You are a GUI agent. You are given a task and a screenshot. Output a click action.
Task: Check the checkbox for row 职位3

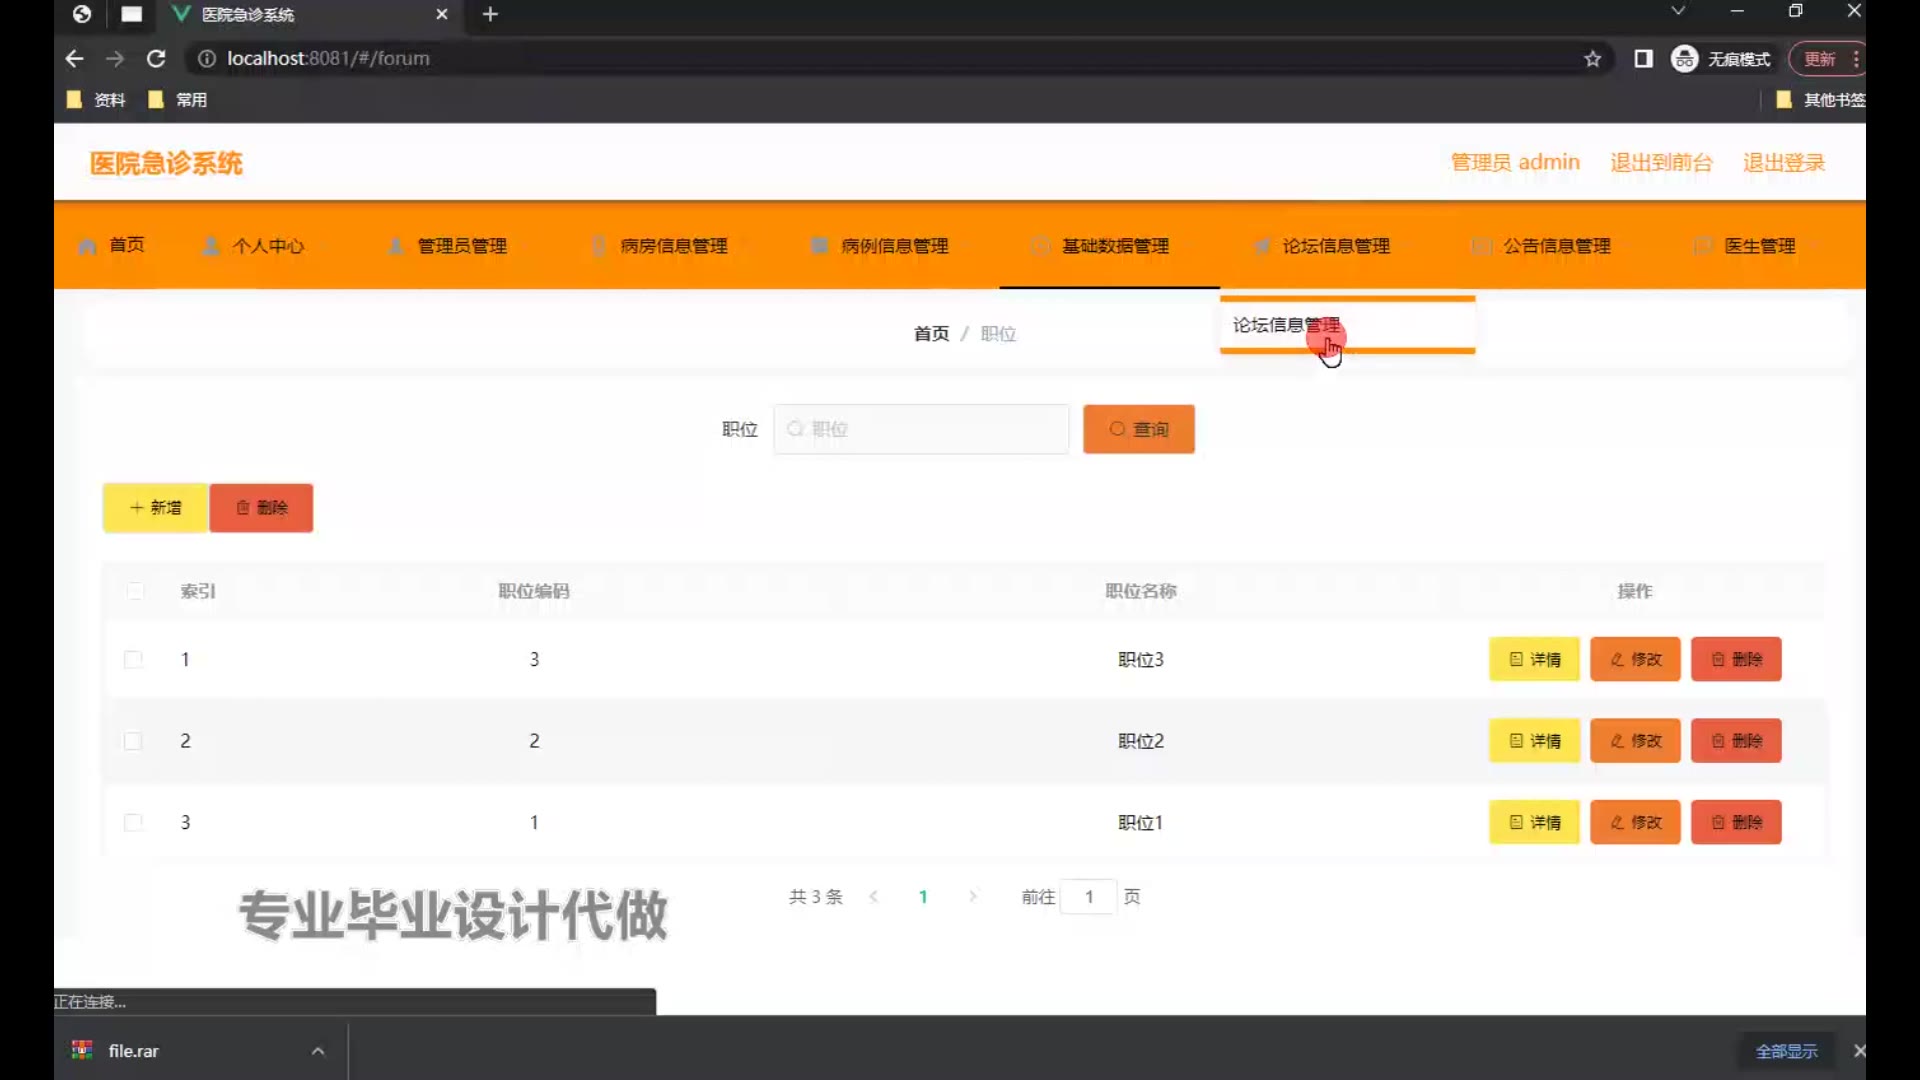coord(133,659)
